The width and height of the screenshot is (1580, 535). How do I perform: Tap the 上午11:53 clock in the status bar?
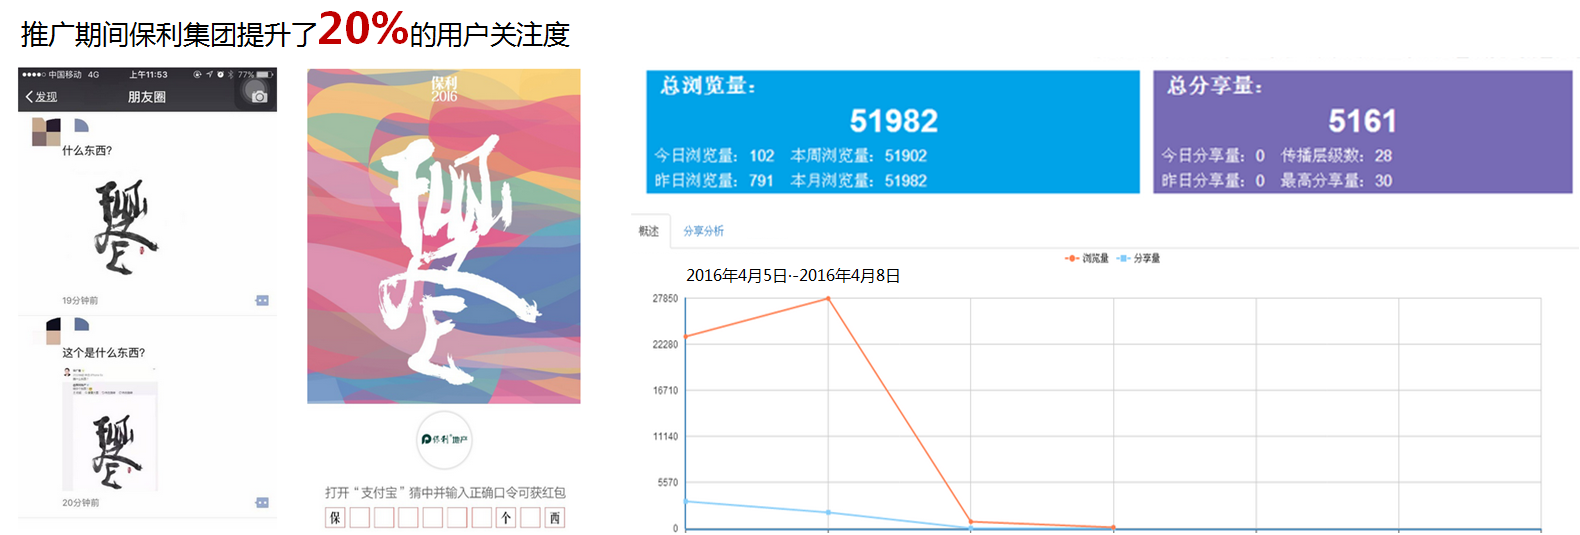(x=148, y=75)
